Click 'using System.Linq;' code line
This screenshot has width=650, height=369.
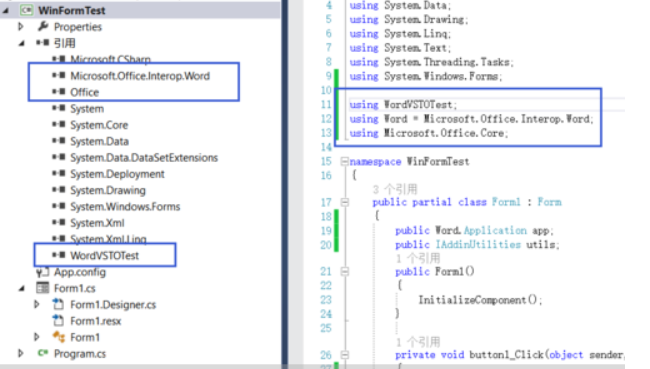tap(400, 34)
